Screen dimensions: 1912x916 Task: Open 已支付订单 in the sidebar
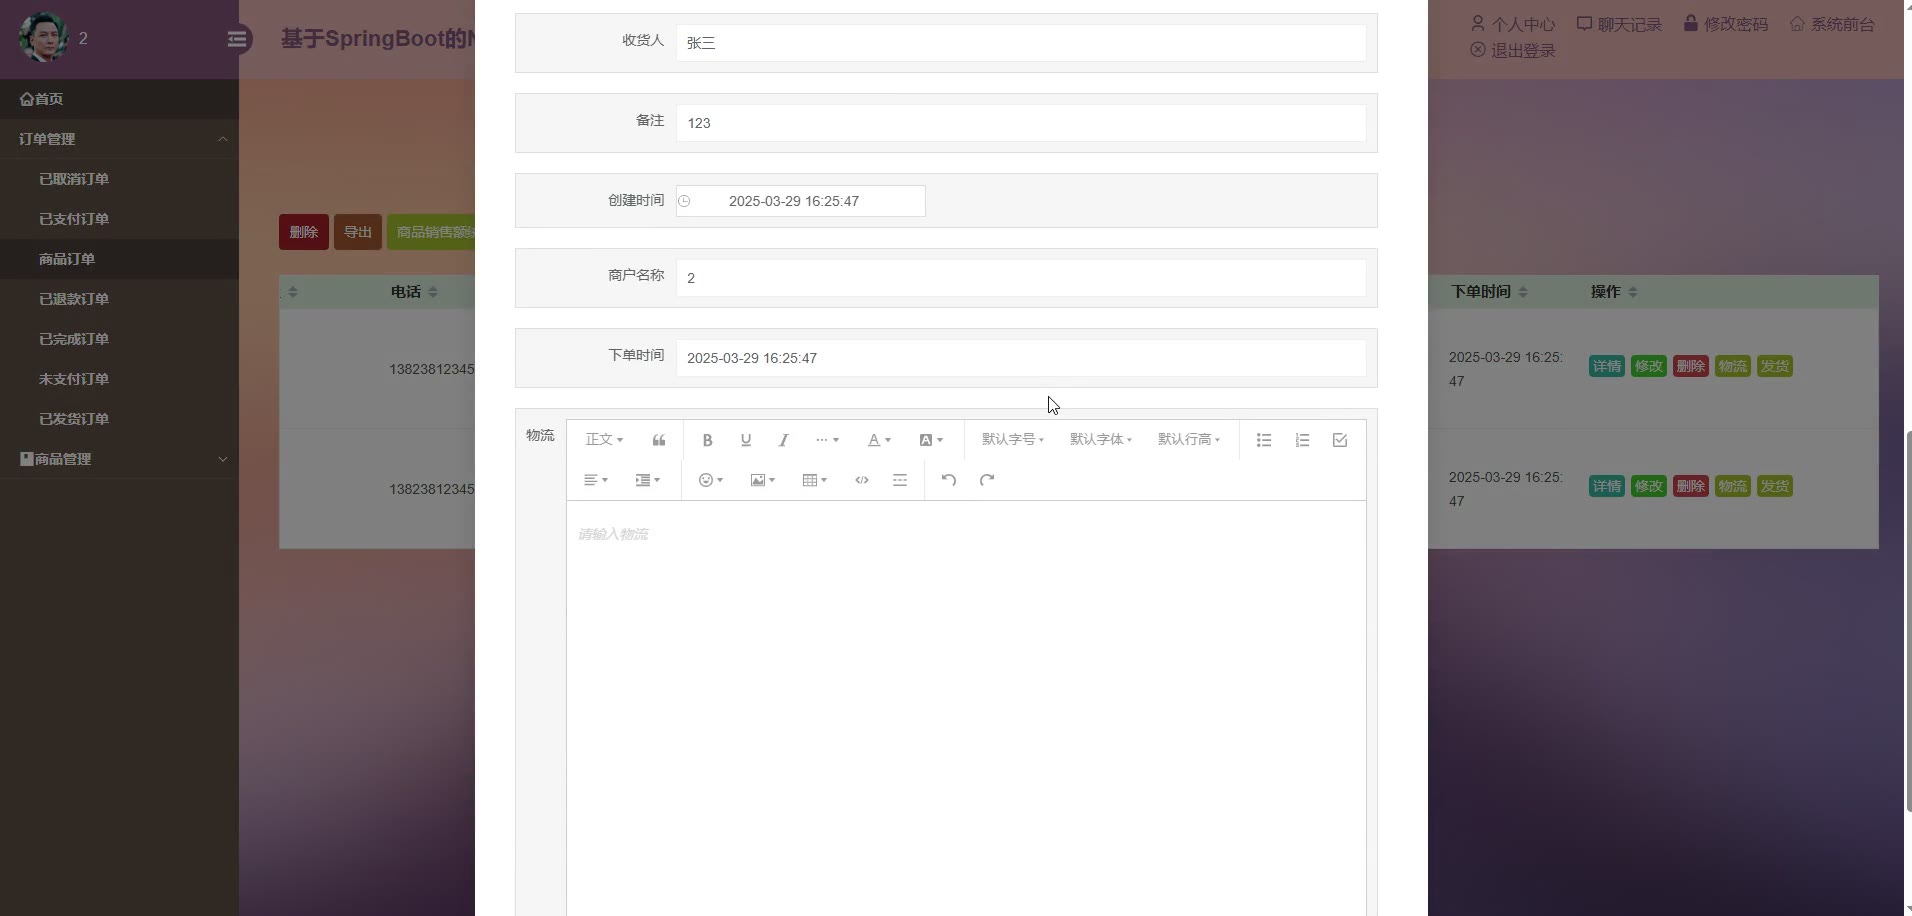(x=74, y=219)
